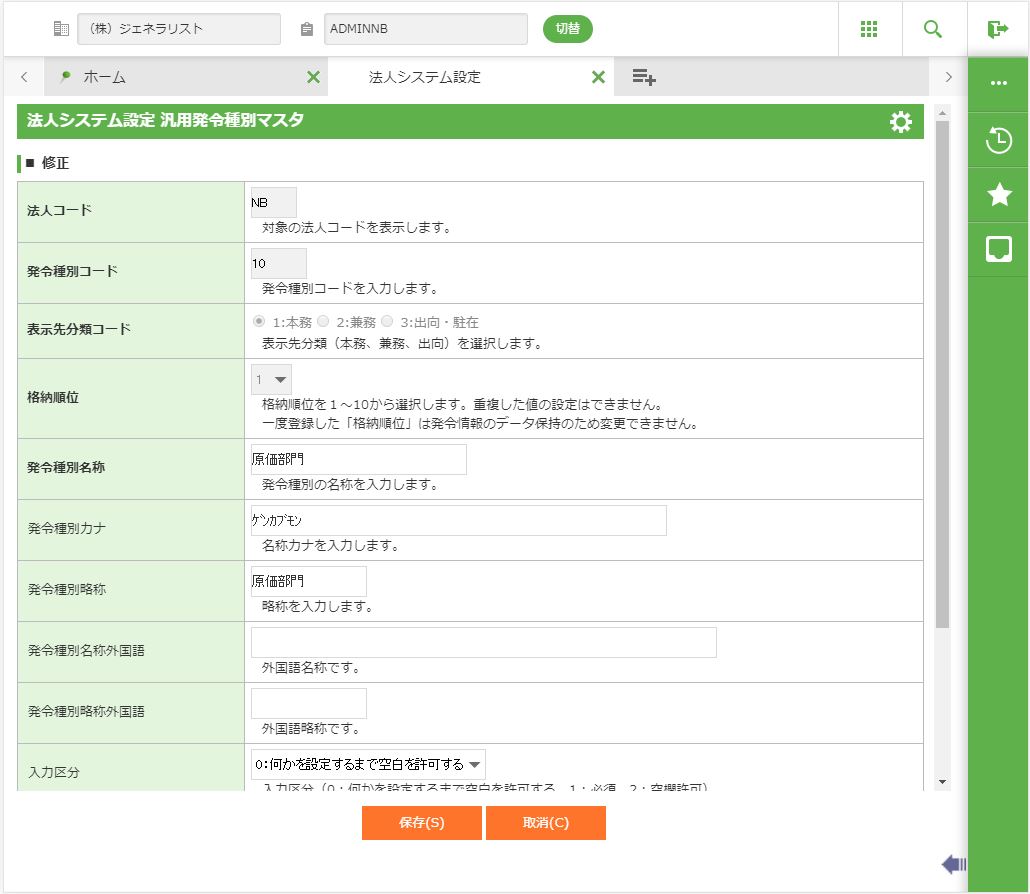Select the 1:本務 radio button
Viewport: 1030px width, 894px height.
click(259, 322)
